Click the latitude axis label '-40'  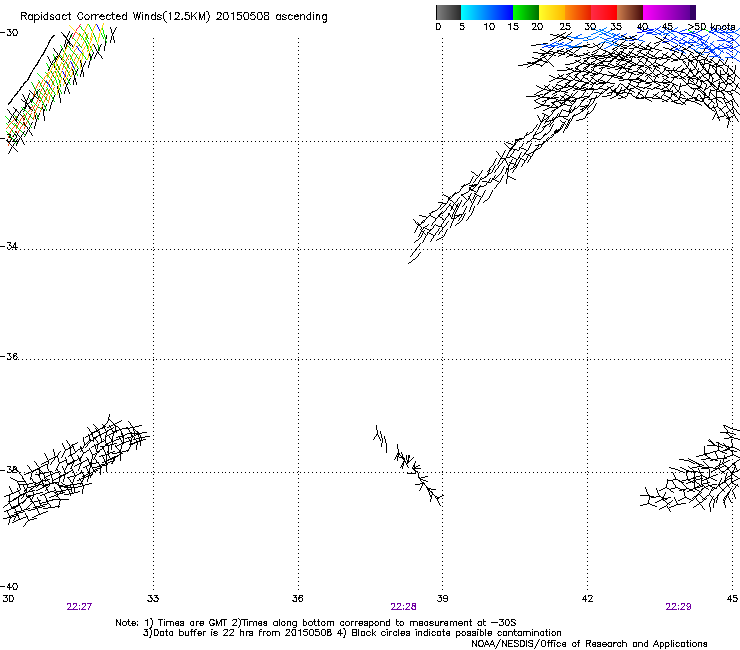9,586
